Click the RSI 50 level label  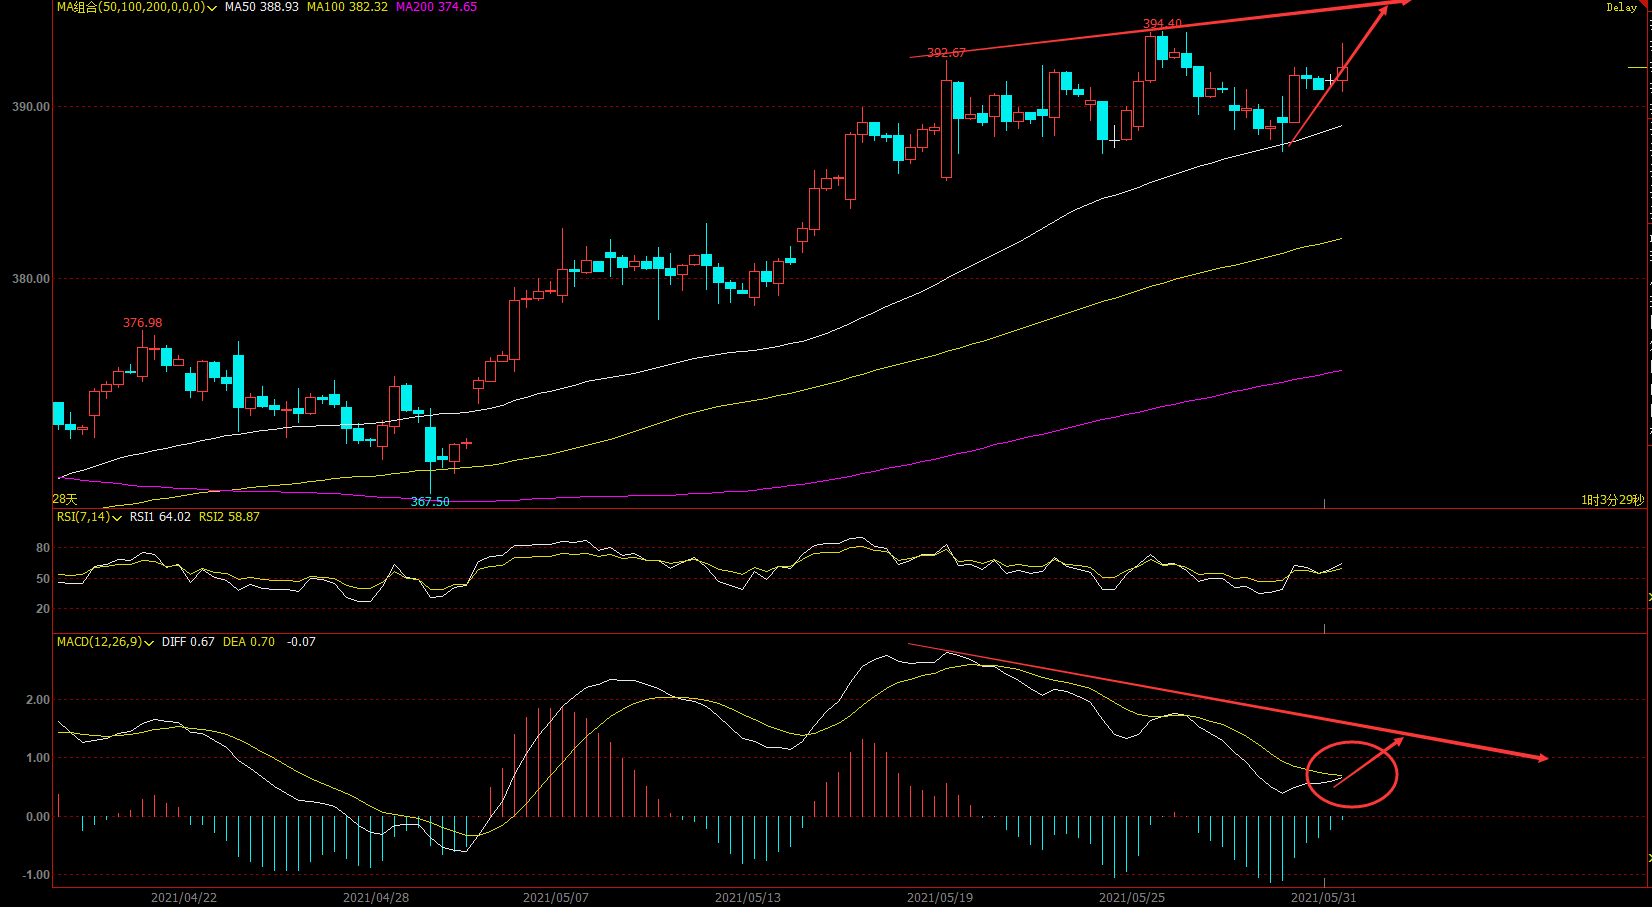point(43,579)
